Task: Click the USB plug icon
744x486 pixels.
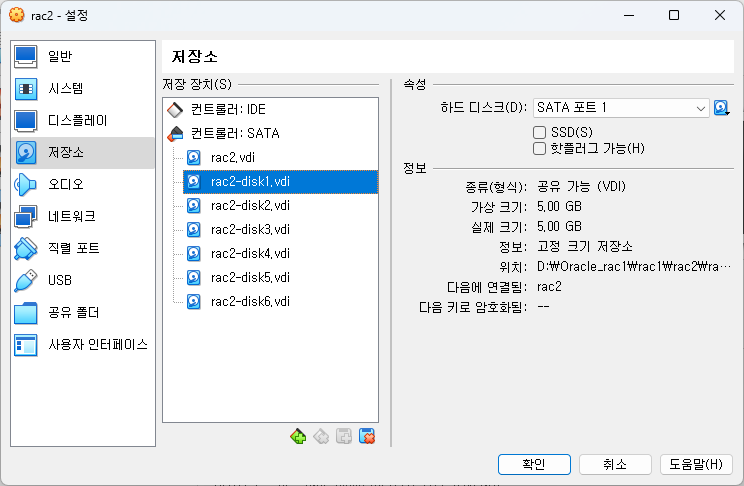Action: coord(26,280)
